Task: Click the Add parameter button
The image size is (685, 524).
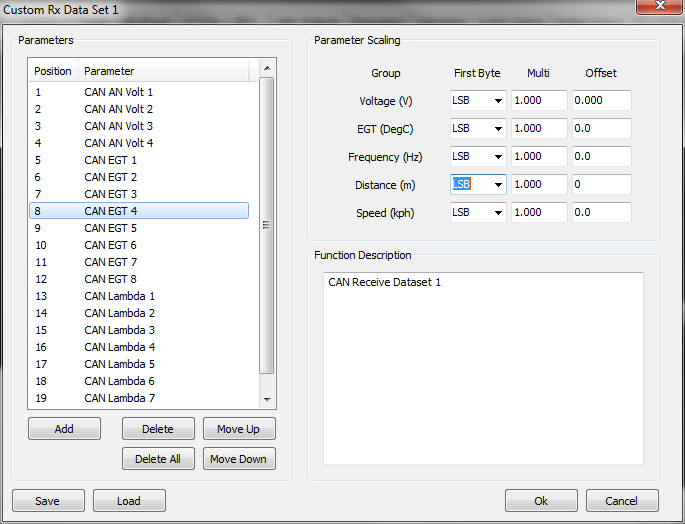Action: coord(64,429)
